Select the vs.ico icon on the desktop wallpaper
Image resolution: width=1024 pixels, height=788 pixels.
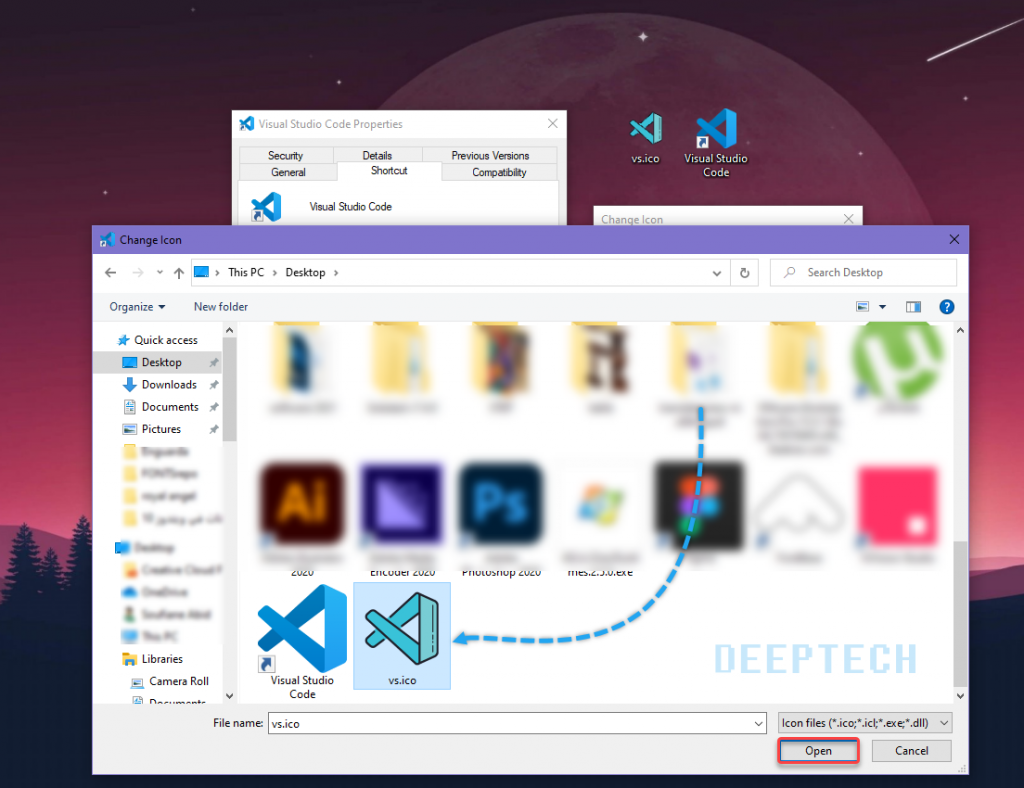(645, 138)
